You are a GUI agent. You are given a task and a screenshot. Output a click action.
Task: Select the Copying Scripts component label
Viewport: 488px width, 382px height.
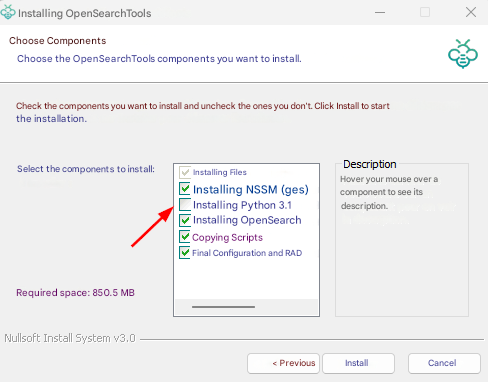(227, 237)
